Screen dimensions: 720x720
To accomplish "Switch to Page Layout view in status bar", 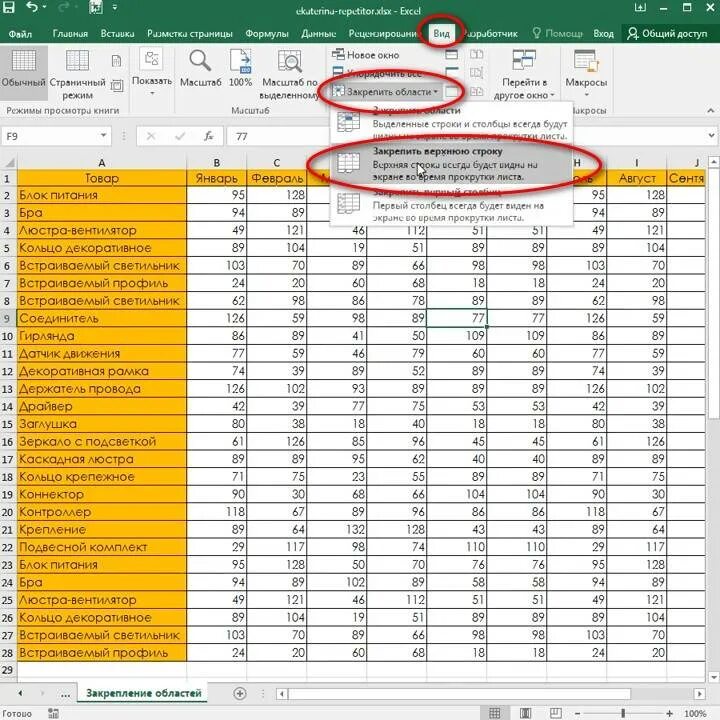I will coord(525,713).
